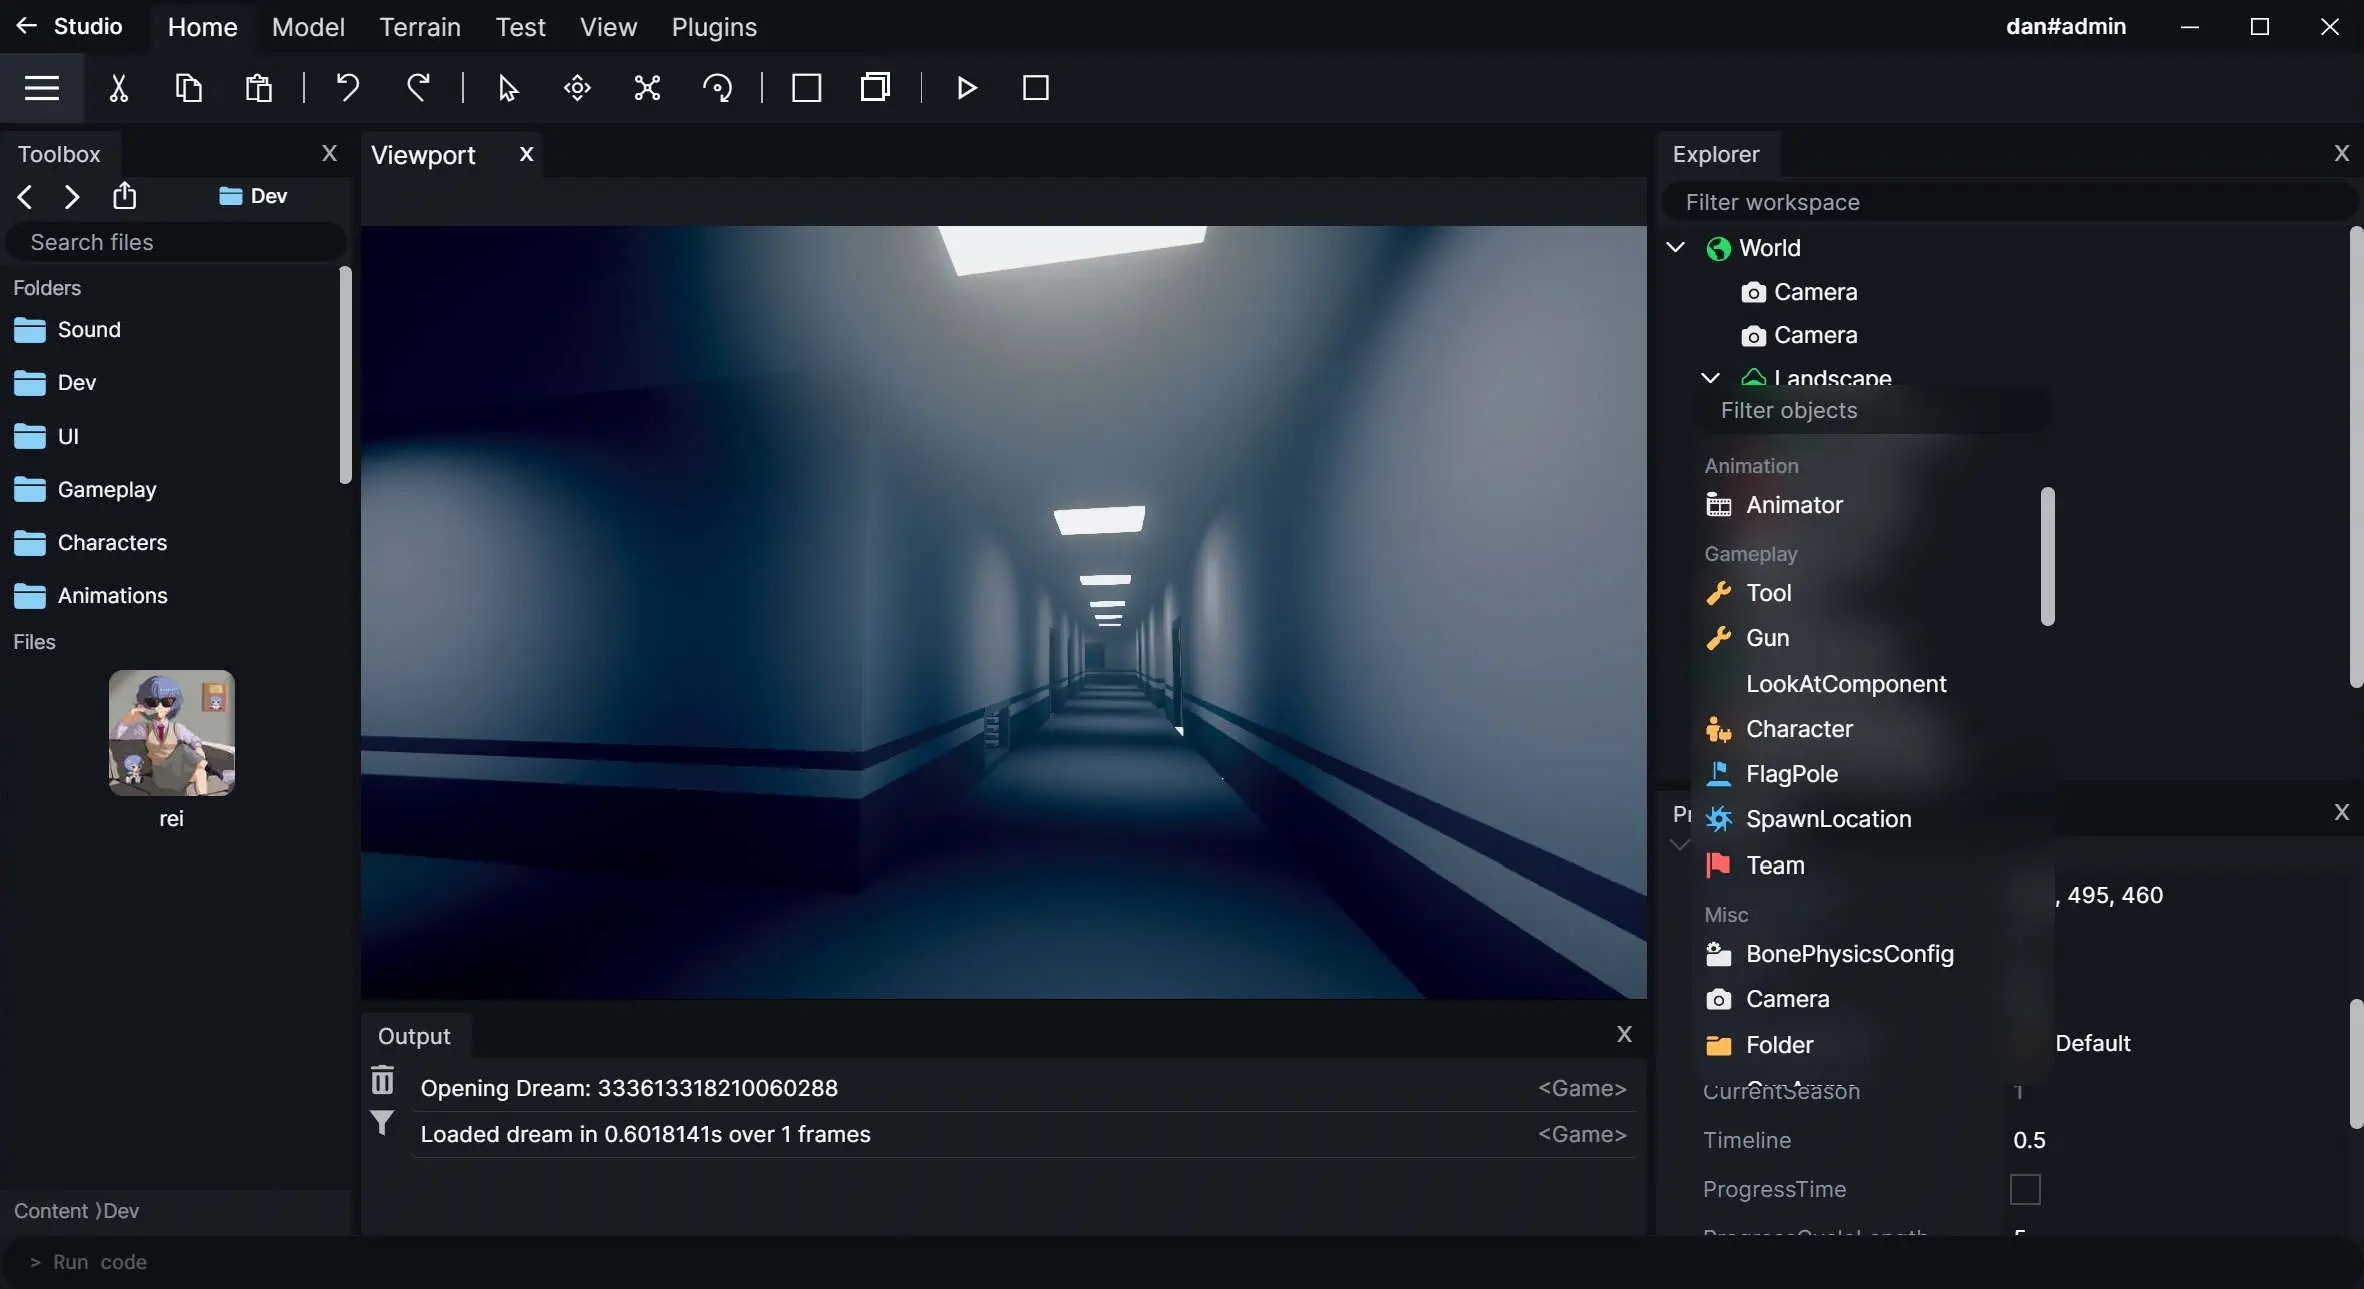Open the hamburger menu
2364x1289 pixels.
[x=42, y=88]
